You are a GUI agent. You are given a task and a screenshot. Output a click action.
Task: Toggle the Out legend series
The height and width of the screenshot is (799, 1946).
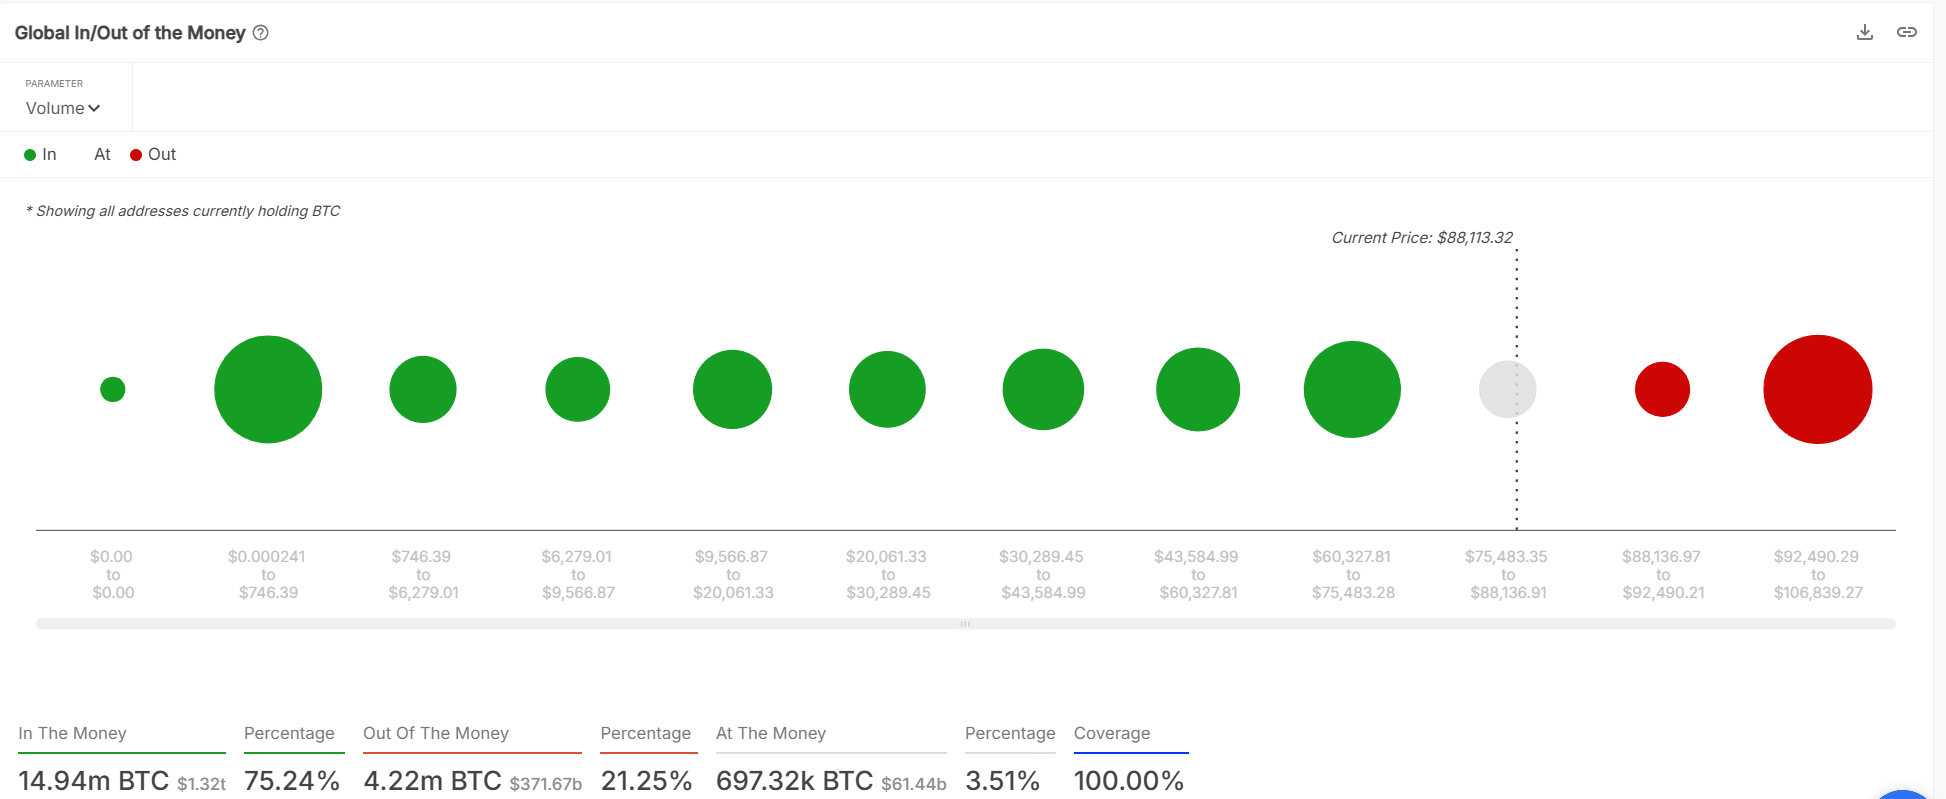(x=153, y=155)
